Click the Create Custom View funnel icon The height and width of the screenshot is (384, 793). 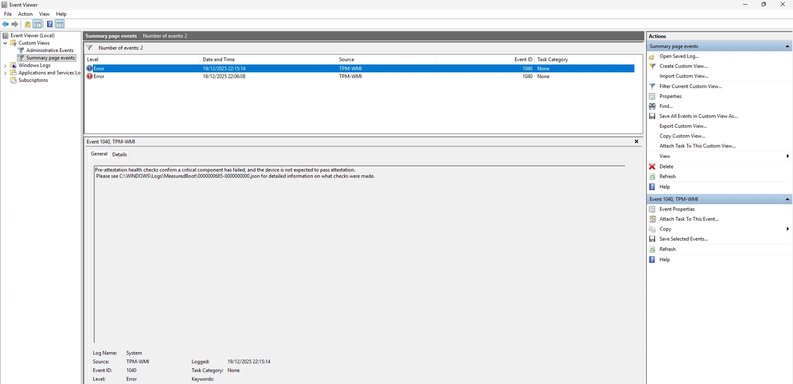click(652, 66)
